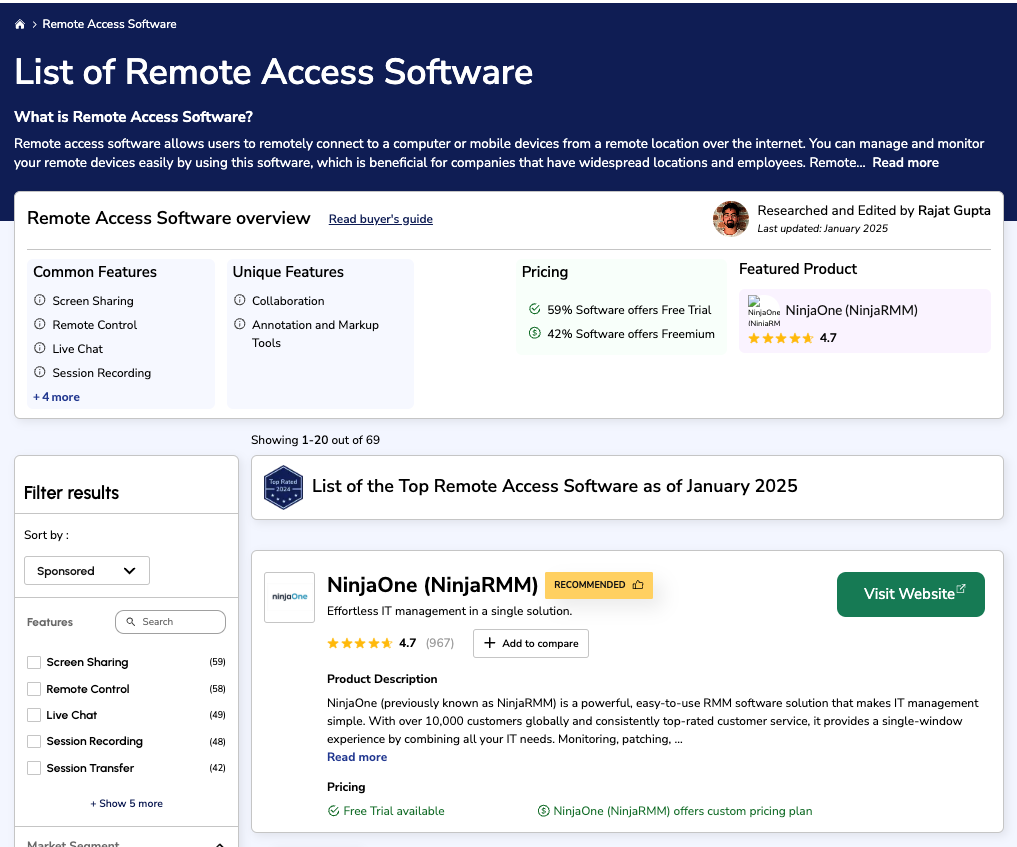Click the Top Rated 2024 badge
Screen dimensions: 1017x847
pyautogui.click(x=283, y=487)
